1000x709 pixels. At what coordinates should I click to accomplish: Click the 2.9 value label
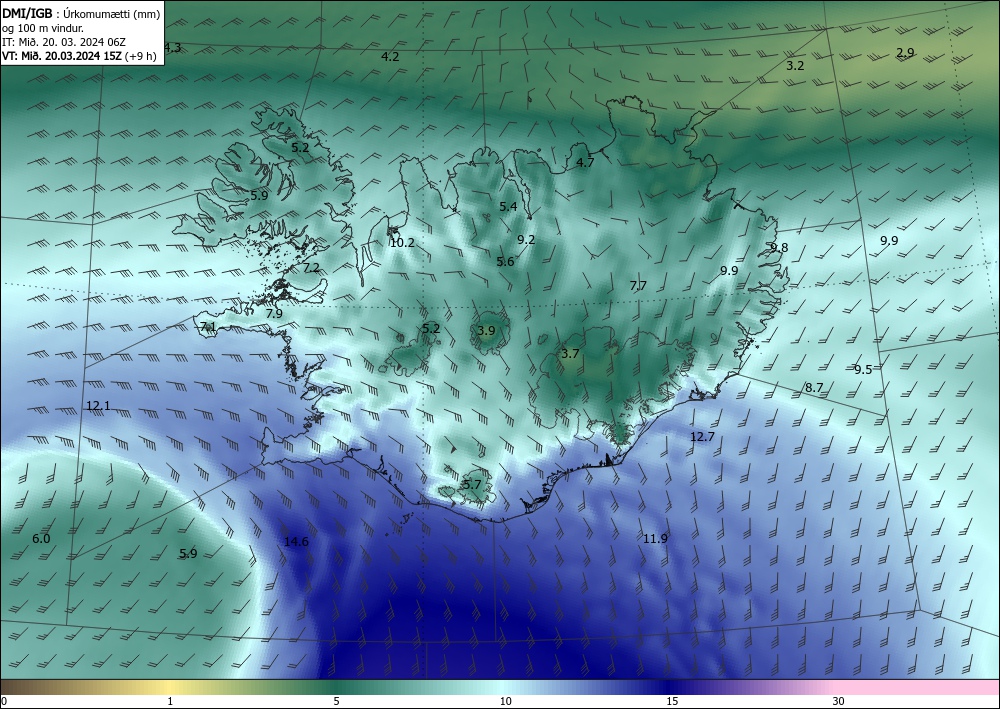coord(906,53)
